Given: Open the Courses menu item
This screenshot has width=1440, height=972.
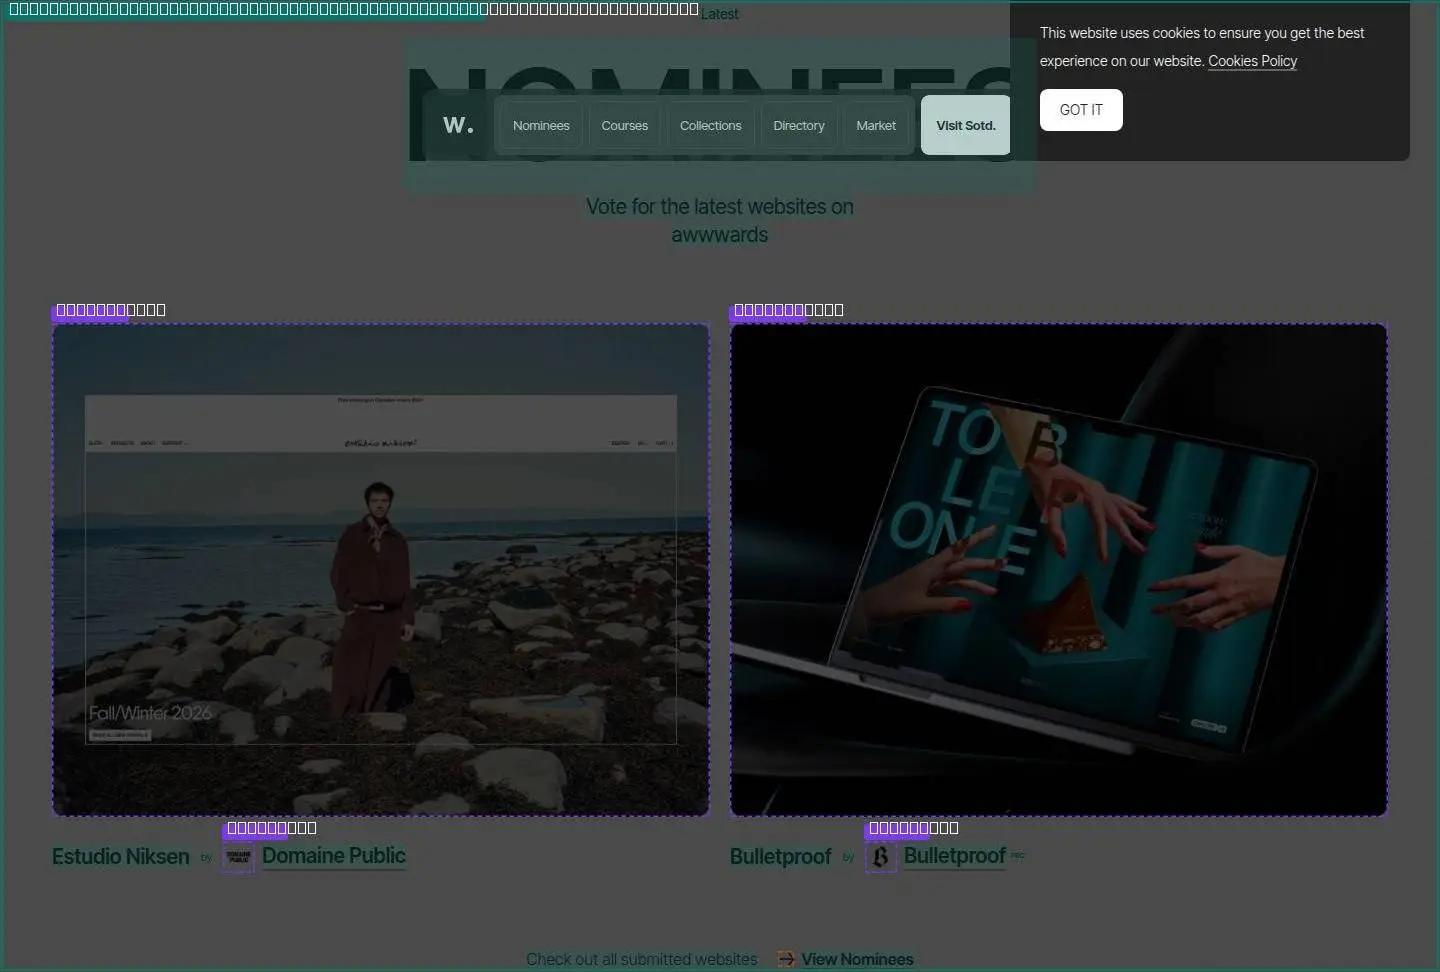Looking at the screenshot, I should (625, 125).
